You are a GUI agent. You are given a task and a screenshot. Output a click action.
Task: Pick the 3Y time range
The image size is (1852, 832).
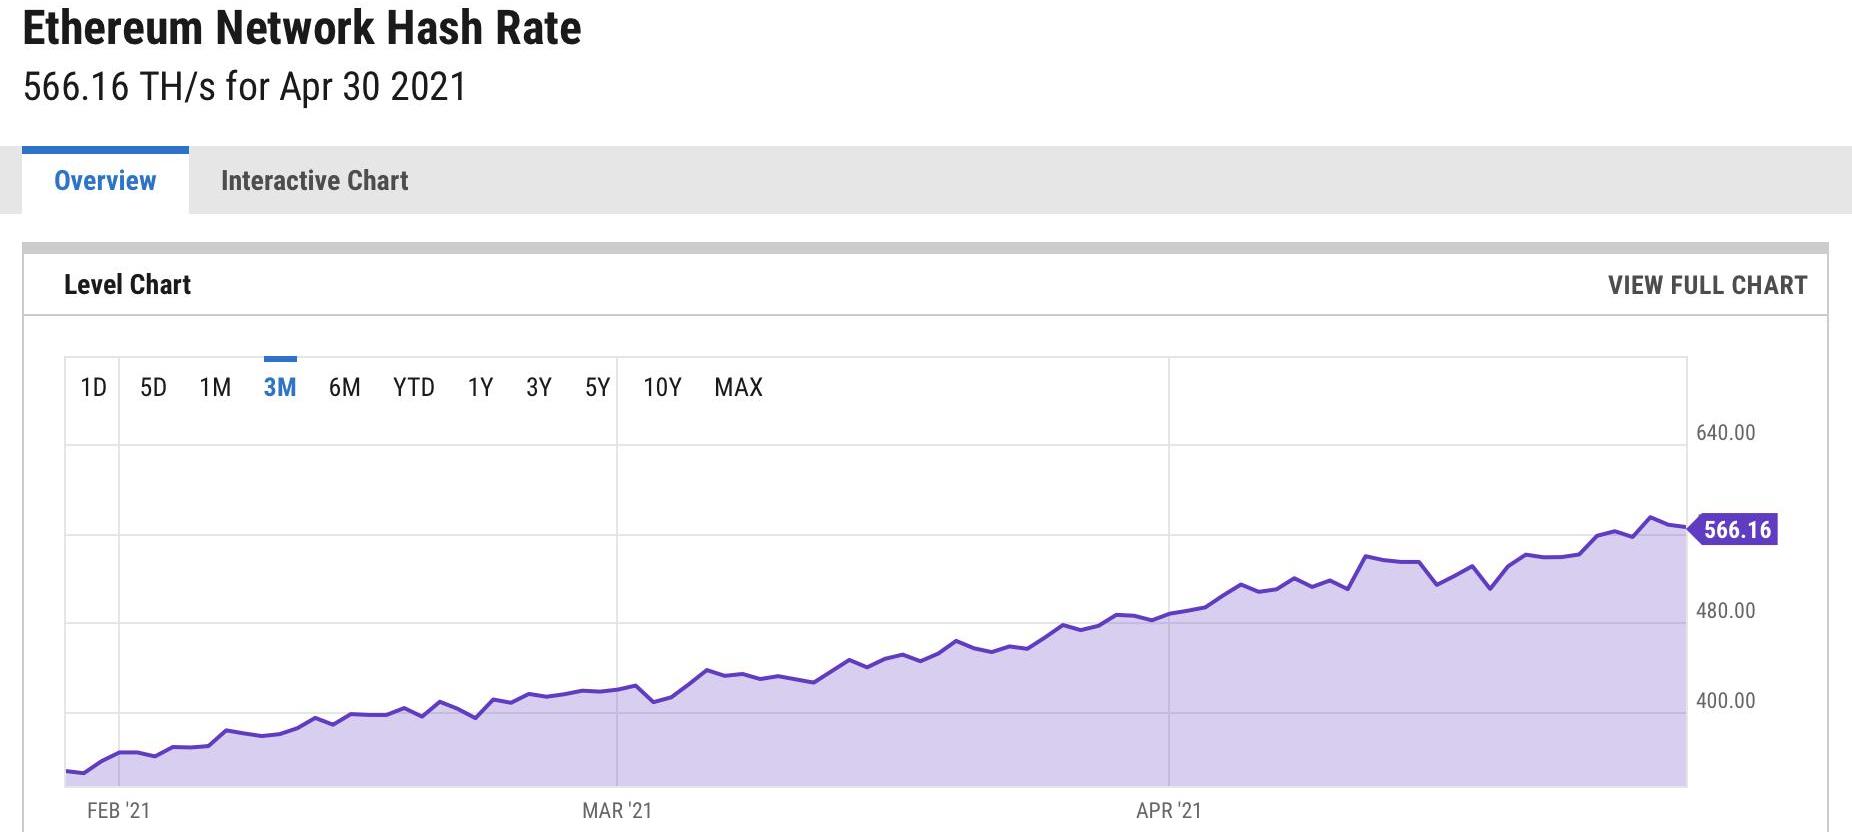coord(539,387)
